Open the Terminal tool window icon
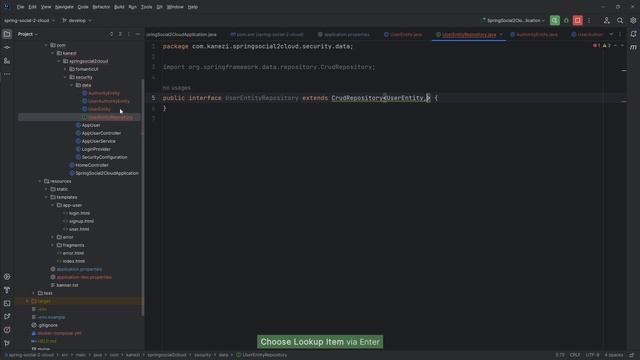The image size is (640, 360). point(7,303)
